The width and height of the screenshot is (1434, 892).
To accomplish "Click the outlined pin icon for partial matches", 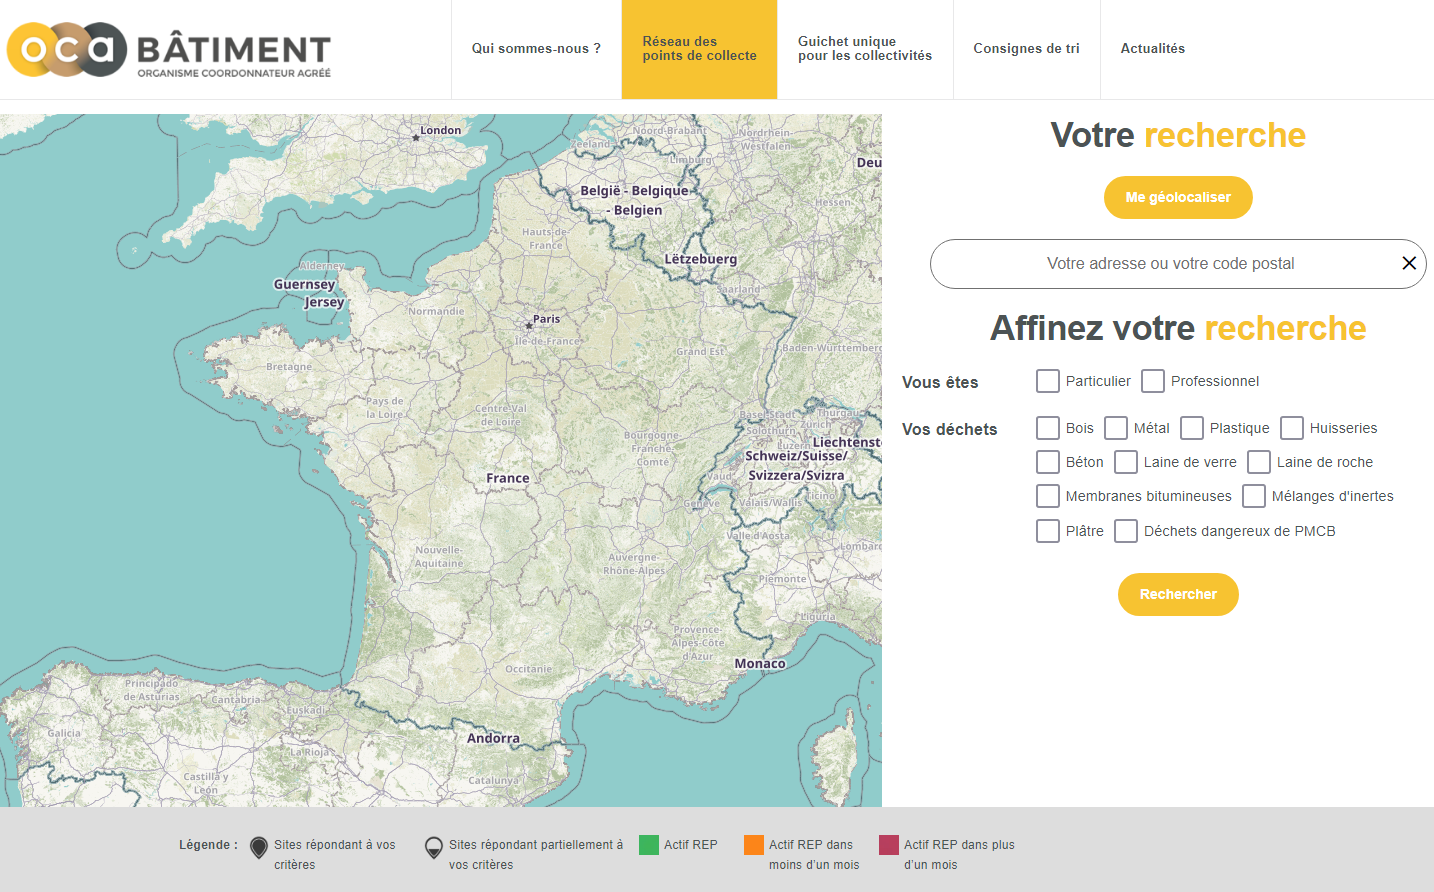I will [x=434, y=848].
